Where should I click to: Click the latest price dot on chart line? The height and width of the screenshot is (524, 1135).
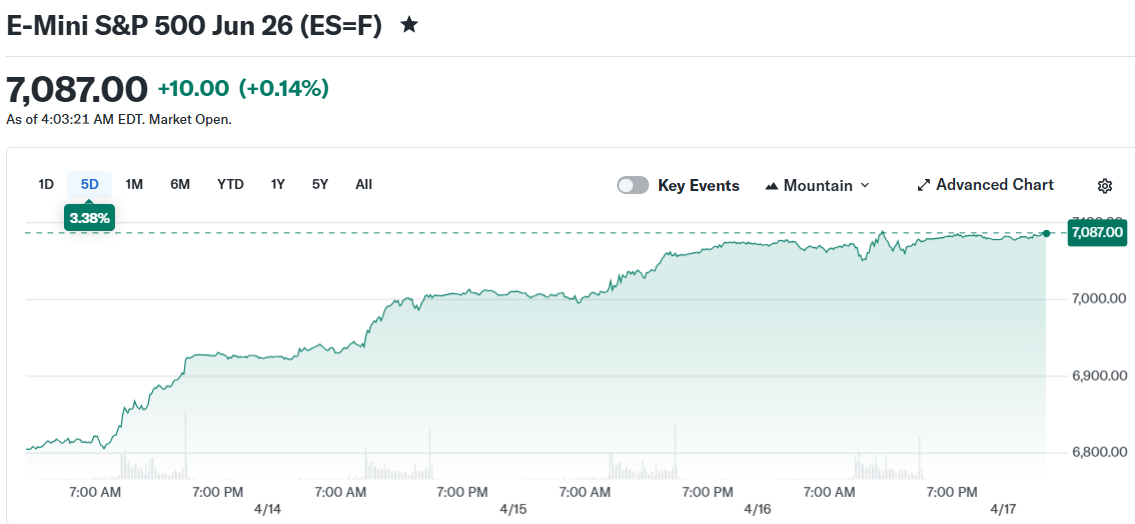(x=1046, y=233)
